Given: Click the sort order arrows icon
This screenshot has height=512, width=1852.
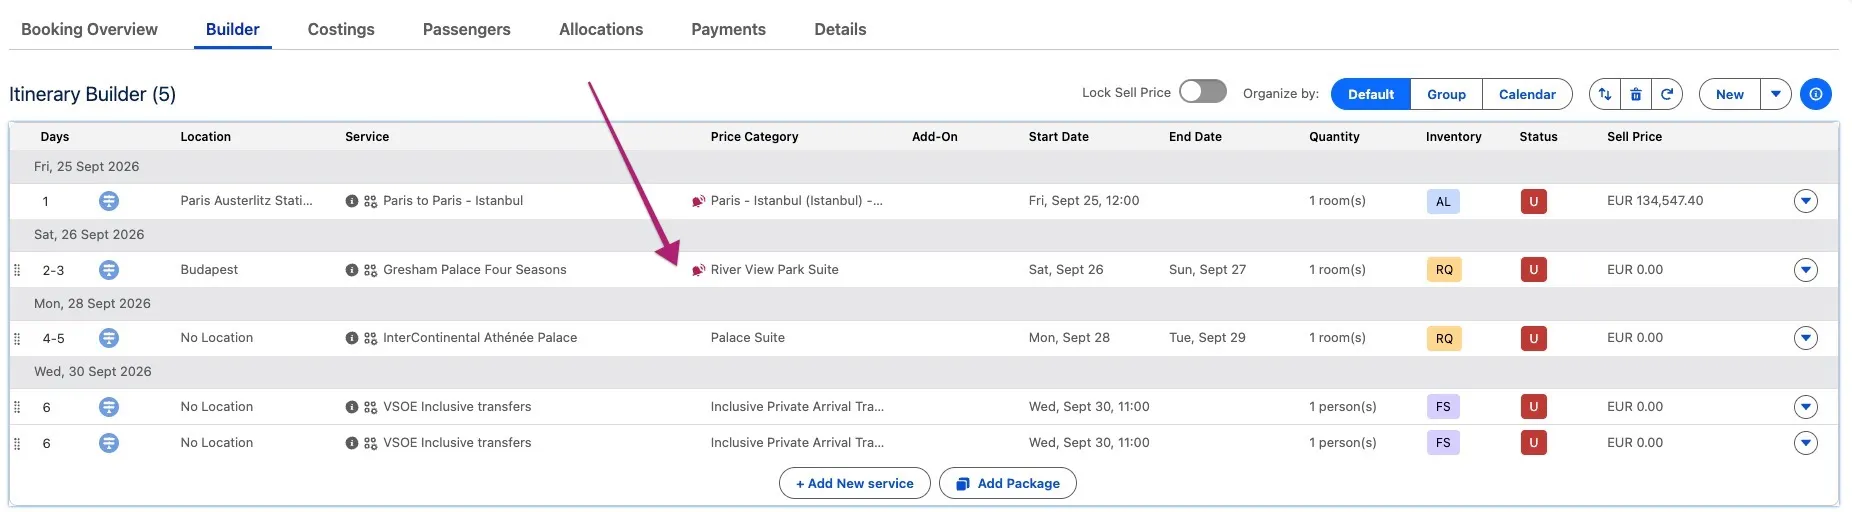Looking at the screenshot, I should [x=1605, y=94].
